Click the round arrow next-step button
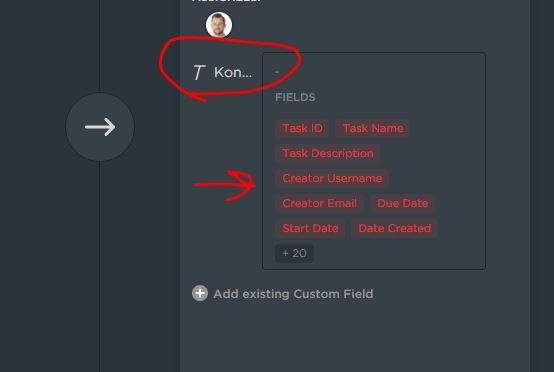 click(100, 127)
